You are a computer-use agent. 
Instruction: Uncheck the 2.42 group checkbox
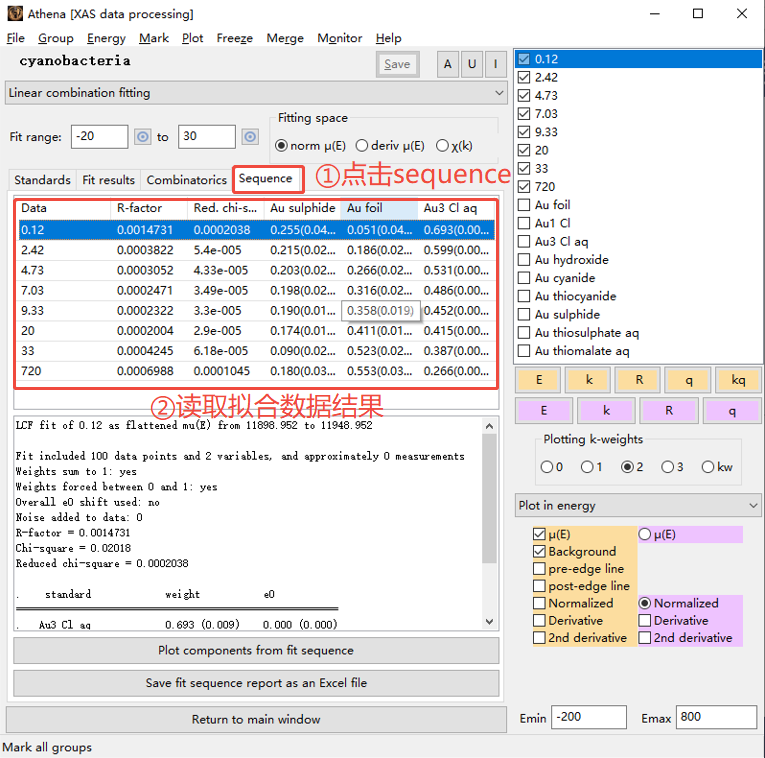point(524,77)
